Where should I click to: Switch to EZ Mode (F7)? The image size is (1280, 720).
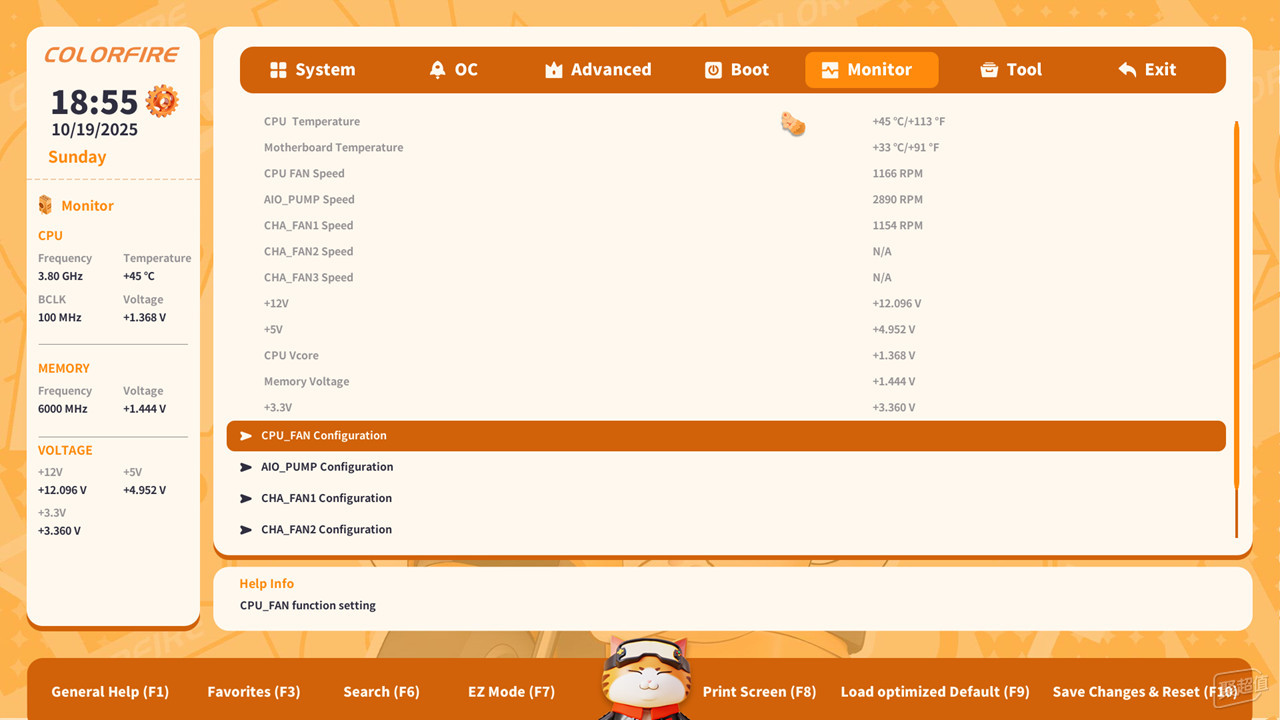pyautogui.click(x=511, y=692)
